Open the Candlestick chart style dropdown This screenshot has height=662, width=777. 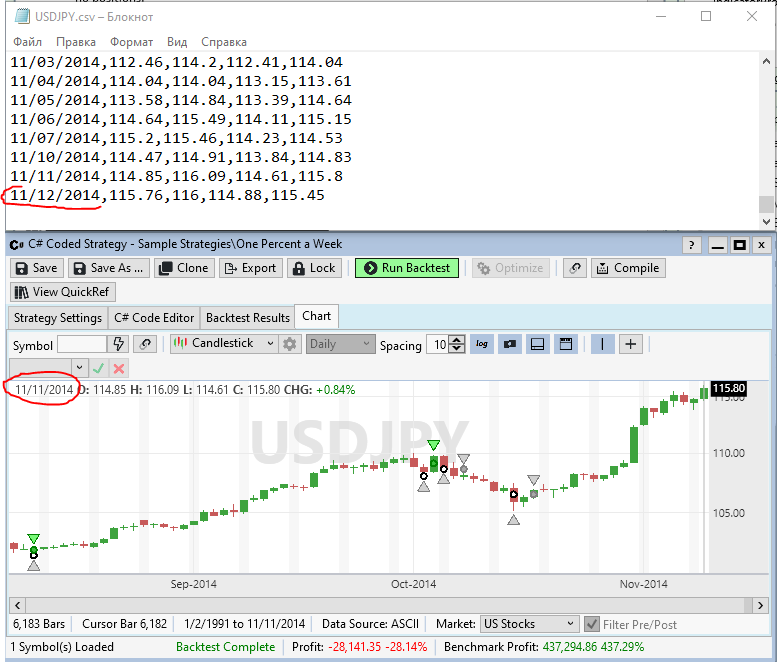coord(224,344)
